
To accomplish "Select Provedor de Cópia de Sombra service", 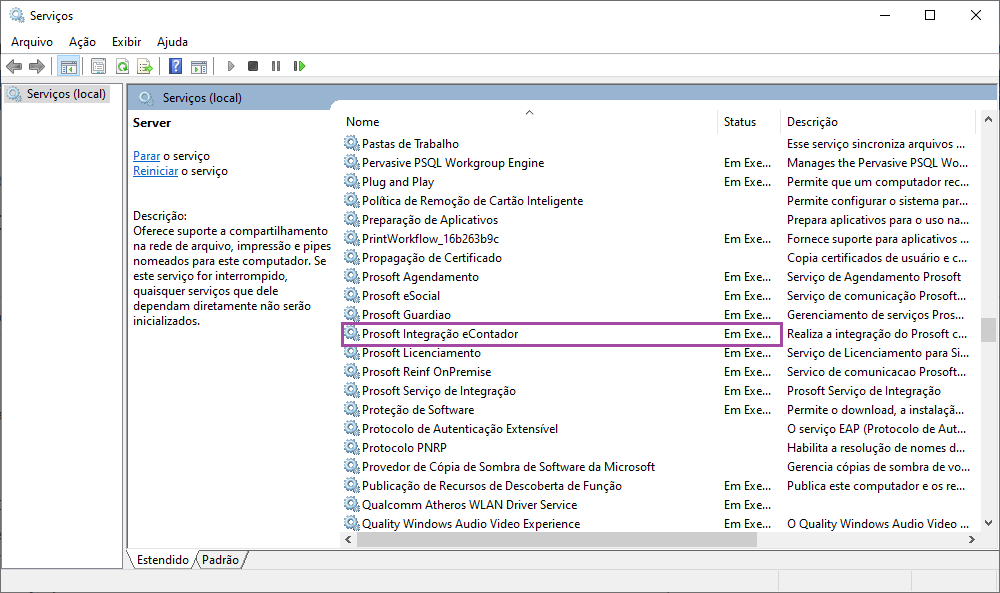I will pos(508,467).
